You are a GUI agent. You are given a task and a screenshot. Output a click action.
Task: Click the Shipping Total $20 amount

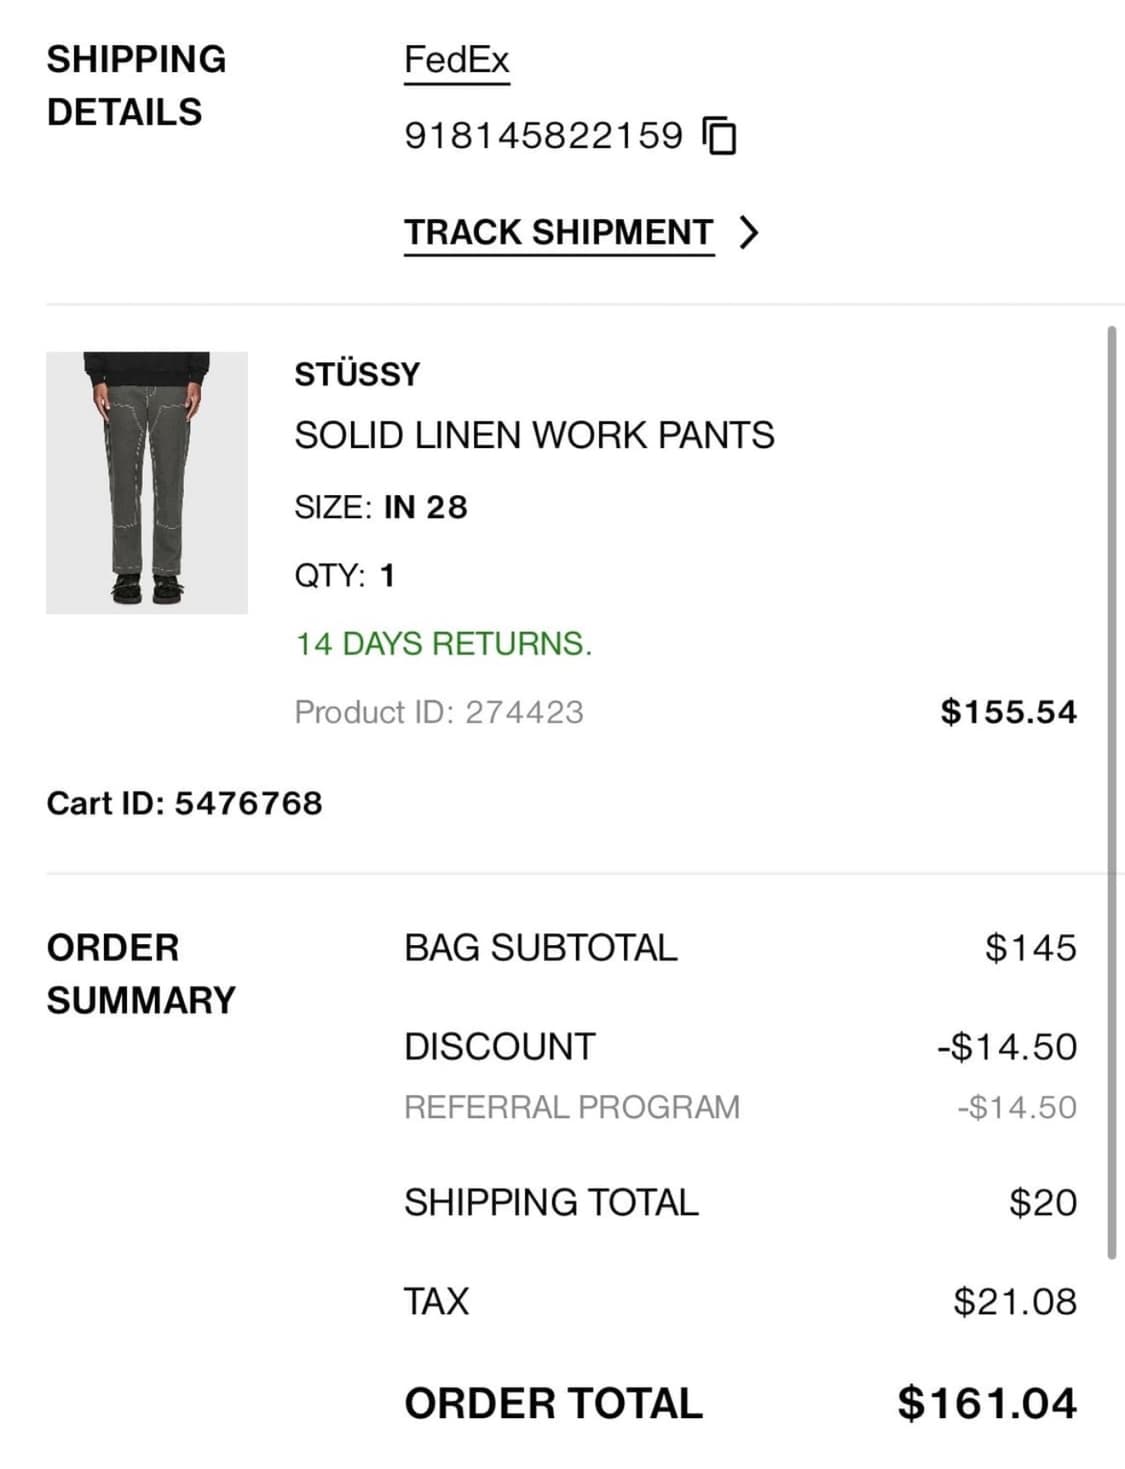click(1042, 1202)
